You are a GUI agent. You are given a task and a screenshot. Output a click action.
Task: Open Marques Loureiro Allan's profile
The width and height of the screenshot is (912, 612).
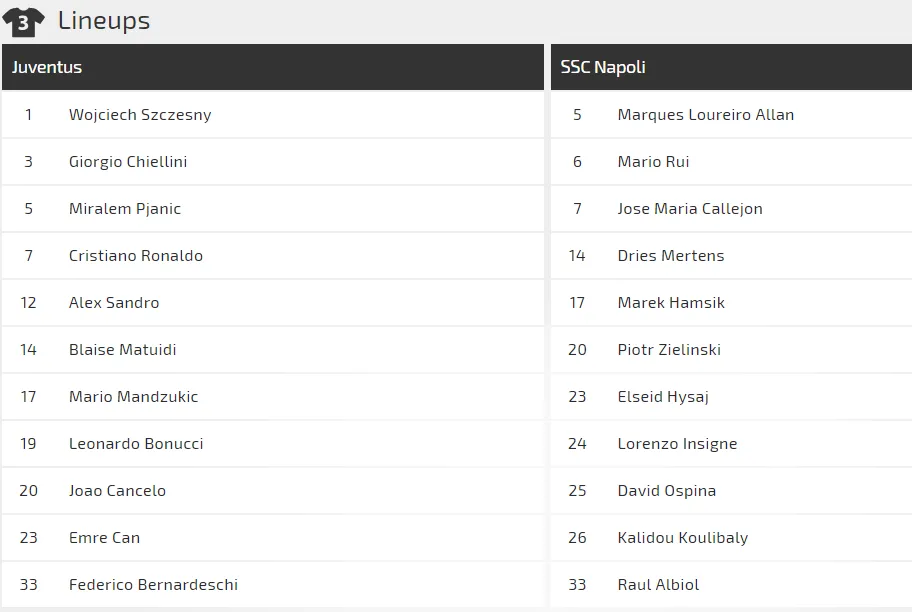705,115
